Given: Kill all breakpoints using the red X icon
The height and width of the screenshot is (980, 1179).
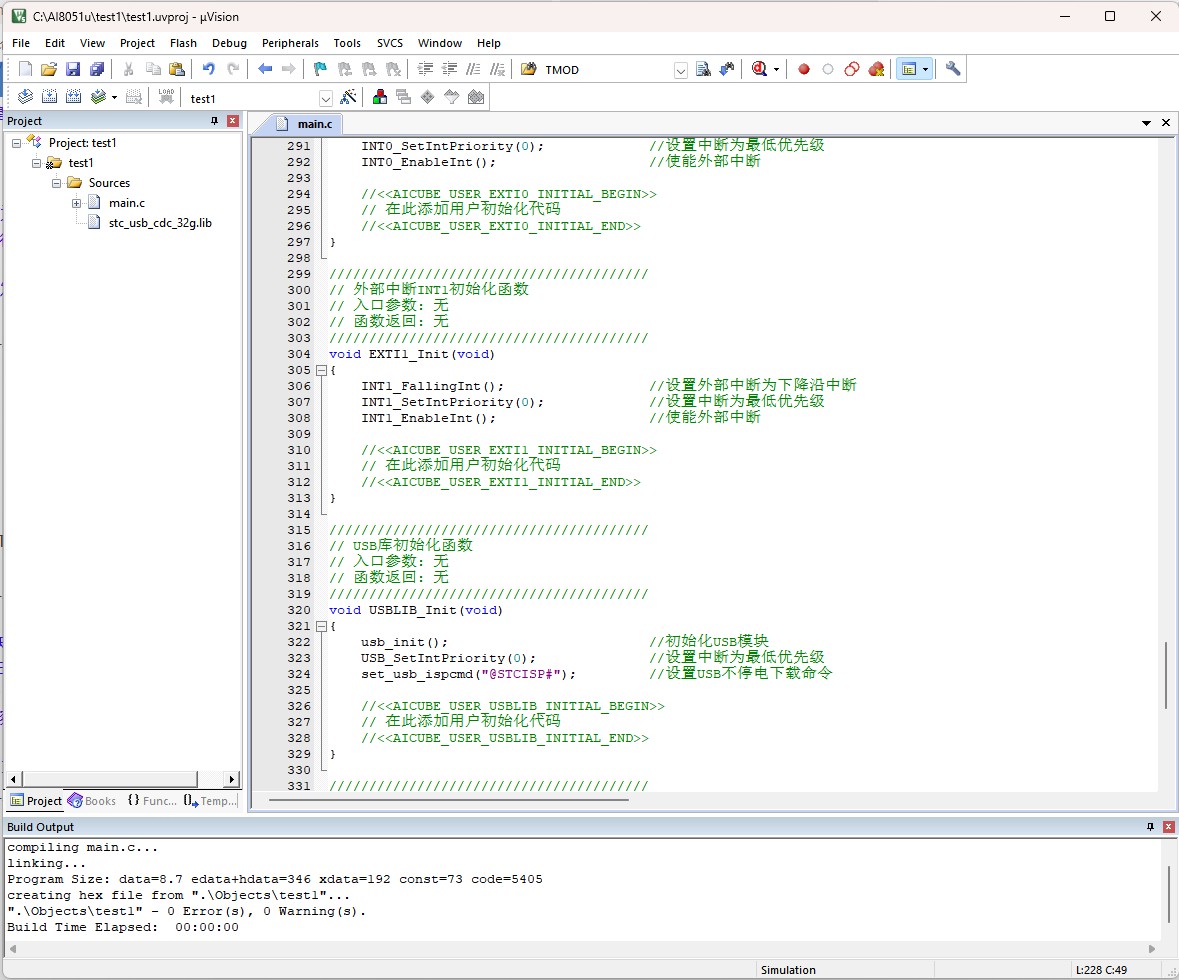Looking at the screenshot, I should tap(876, 69).
